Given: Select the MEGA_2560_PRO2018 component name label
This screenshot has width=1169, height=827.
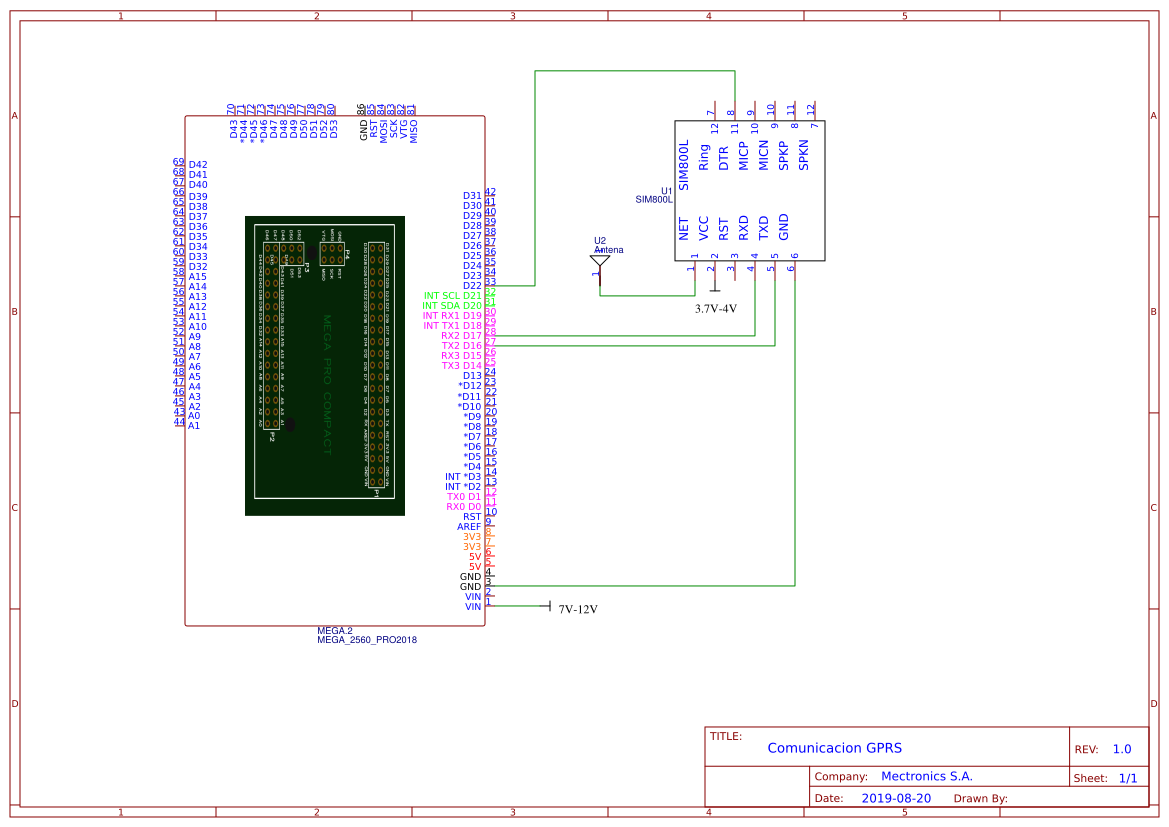Looking at the screenshot, I should (x=367, y=640).
